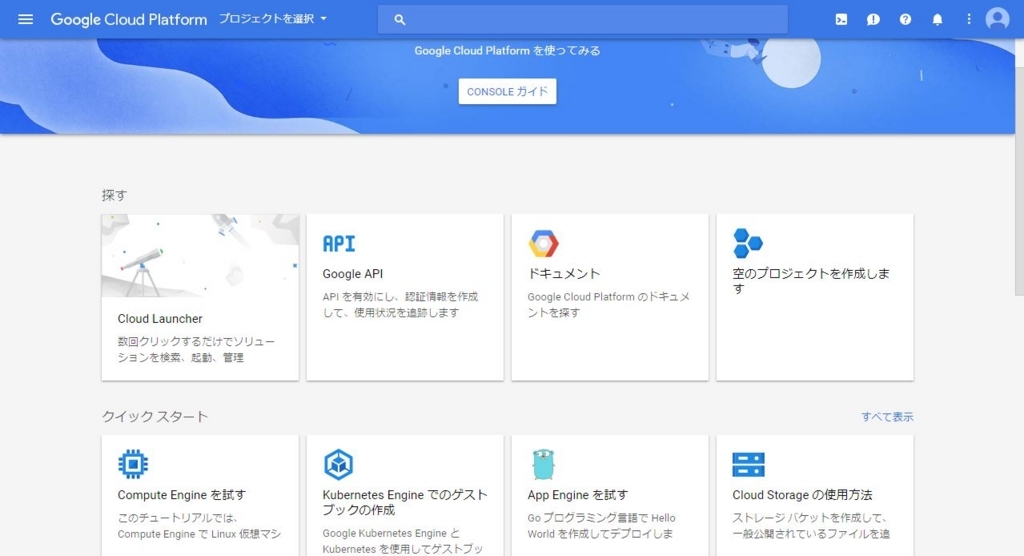This screenshot has width=1024, height=556.
Task: Activate the Cloud Shell icon
Action: 841,20
